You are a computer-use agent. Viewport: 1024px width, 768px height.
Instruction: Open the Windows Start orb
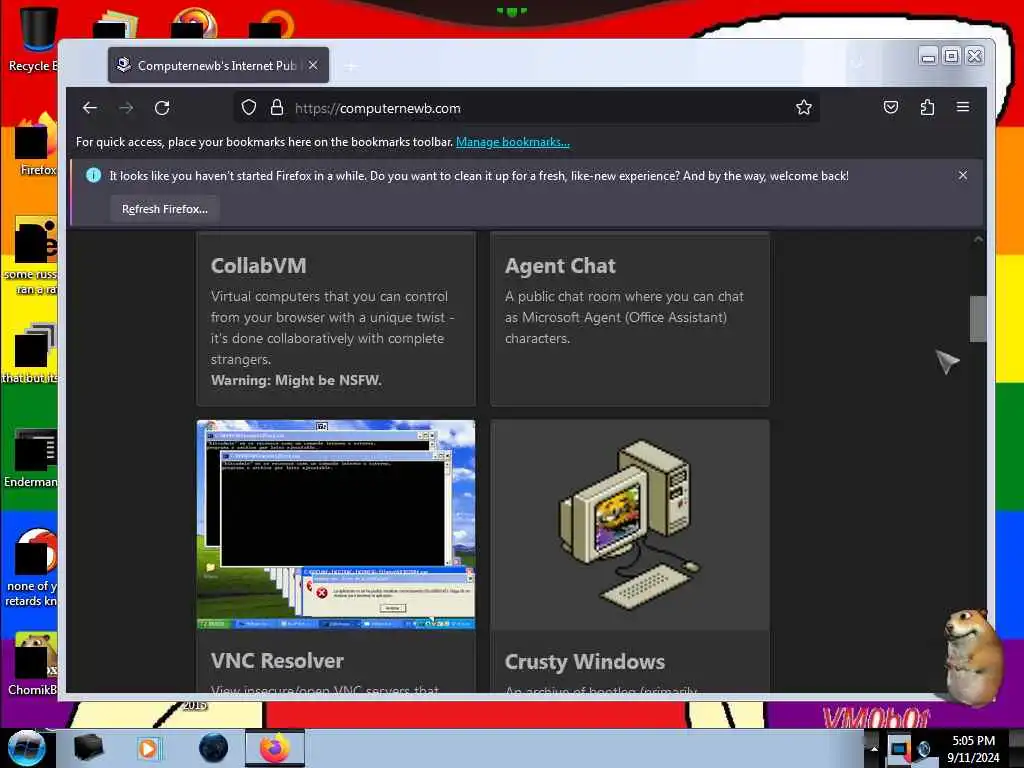point(26,748)
